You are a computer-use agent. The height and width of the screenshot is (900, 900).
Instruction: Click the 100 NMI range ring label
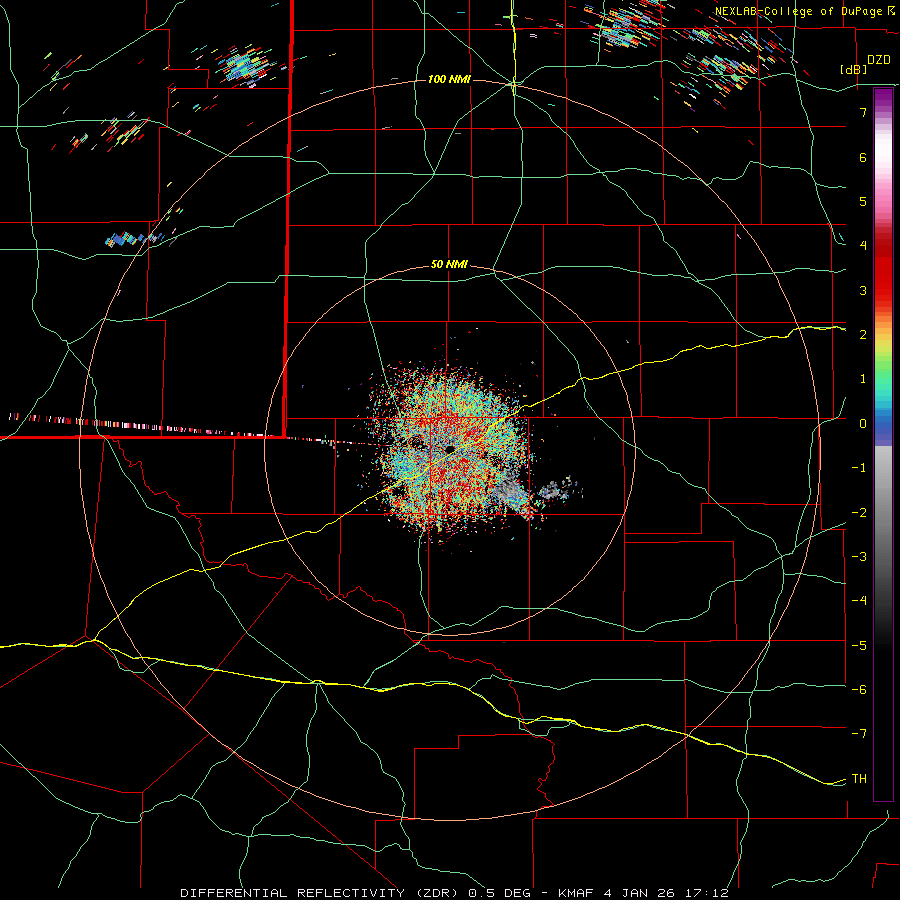point(449,79)
